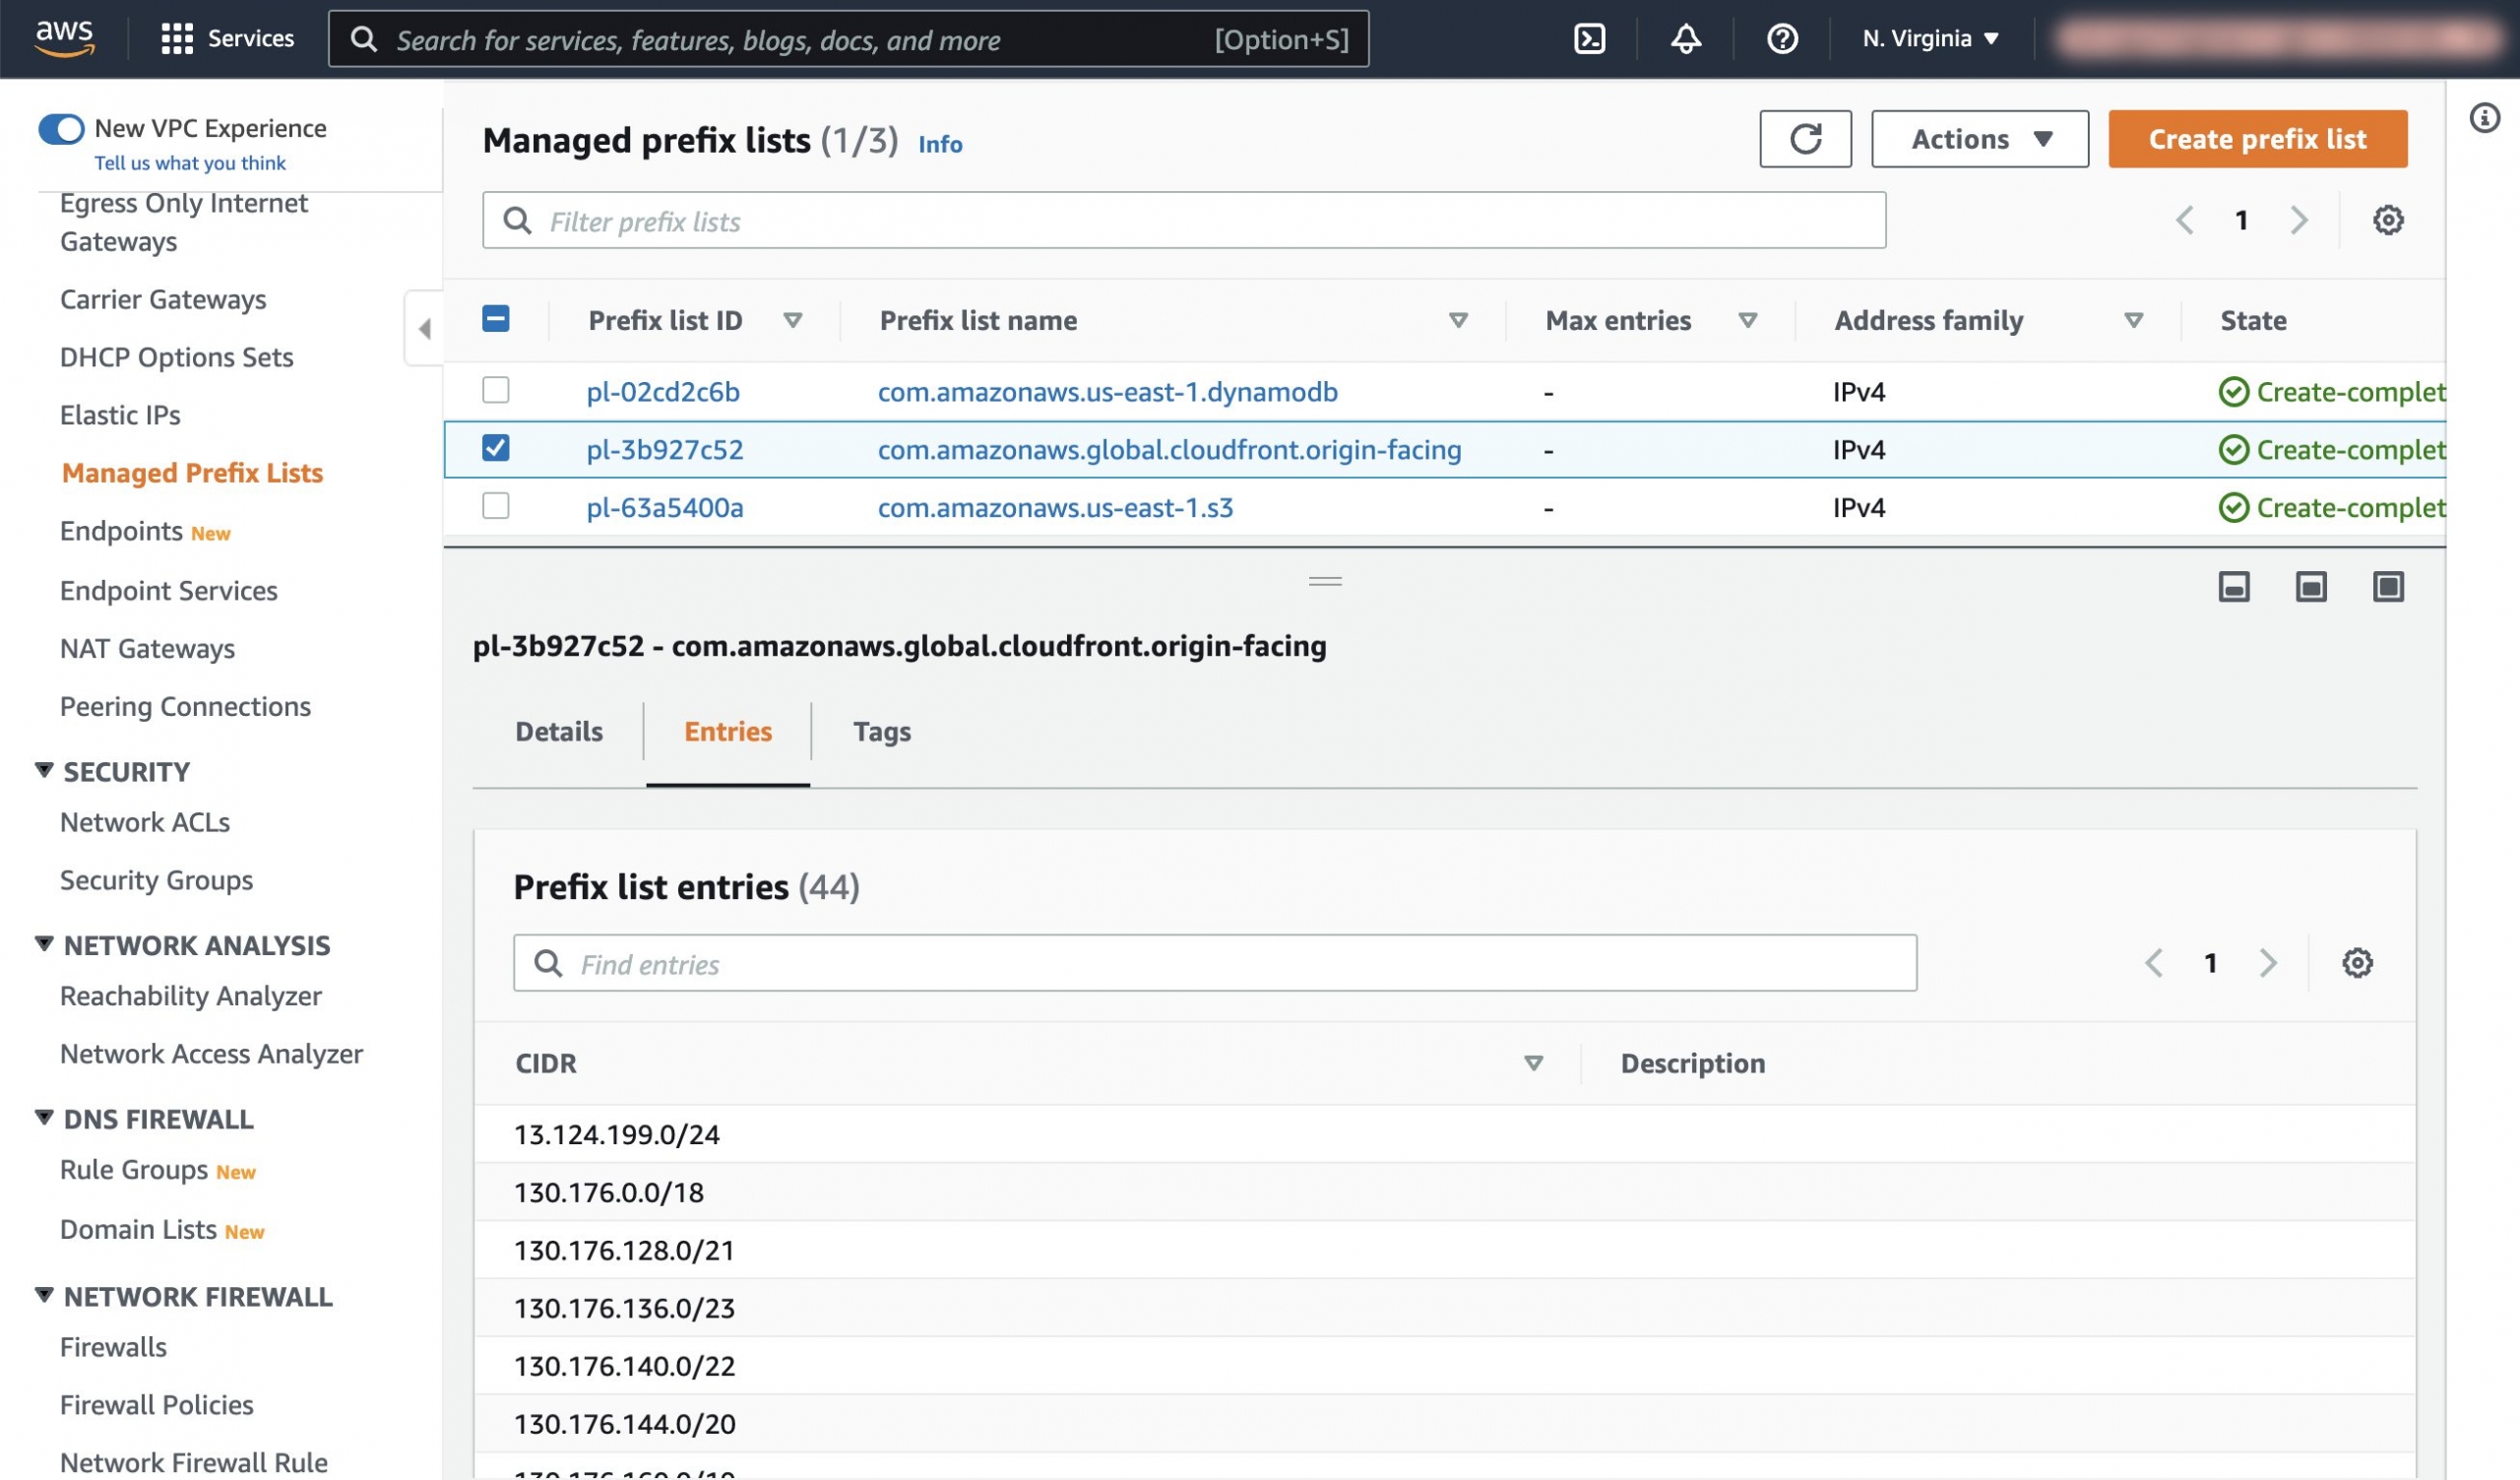The width and height of the screenshot is (2520, 1480).
Task: Open pl-3b927c52 prefix list ID link
Action: click(665, 449)
